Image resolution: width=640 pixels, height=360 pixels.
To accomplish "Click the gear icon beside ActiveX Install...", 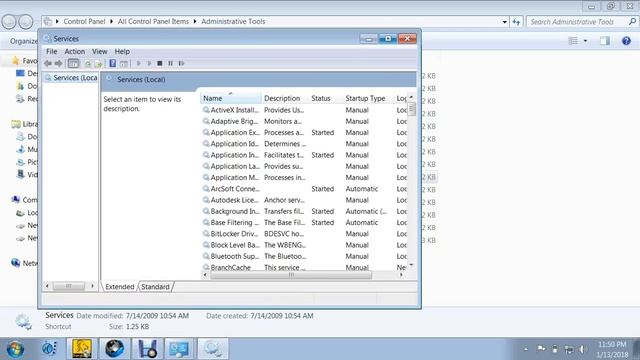I will (x=206, y=110).
